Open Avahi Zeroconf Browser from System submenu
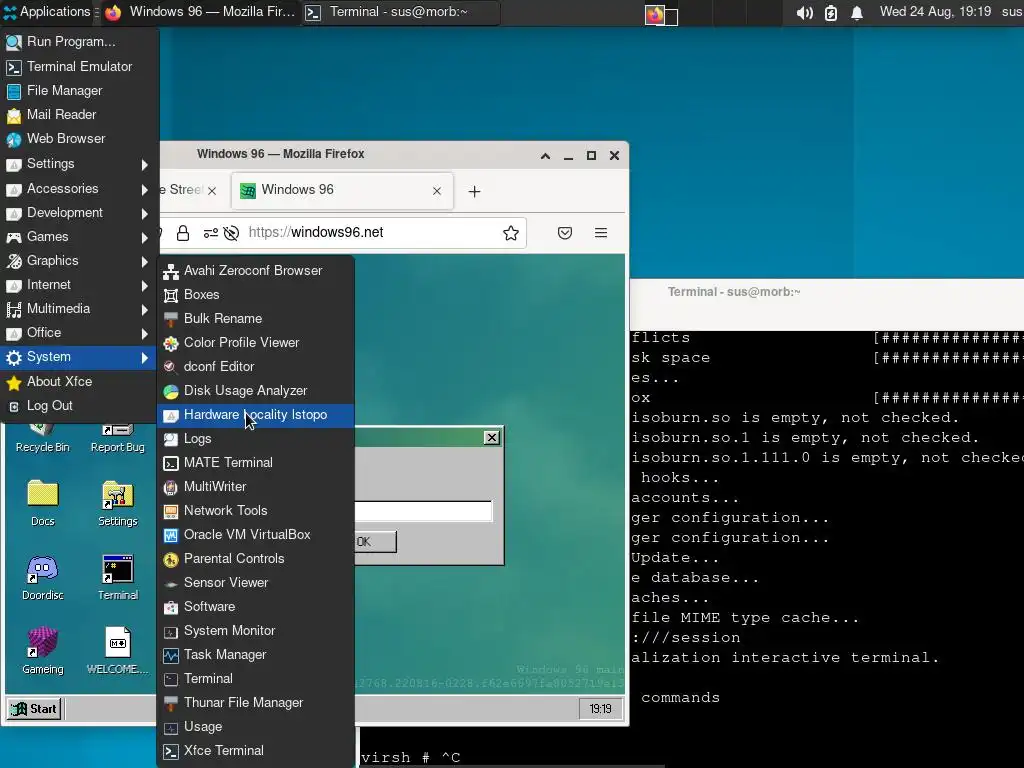 click(x=255, y=270)
